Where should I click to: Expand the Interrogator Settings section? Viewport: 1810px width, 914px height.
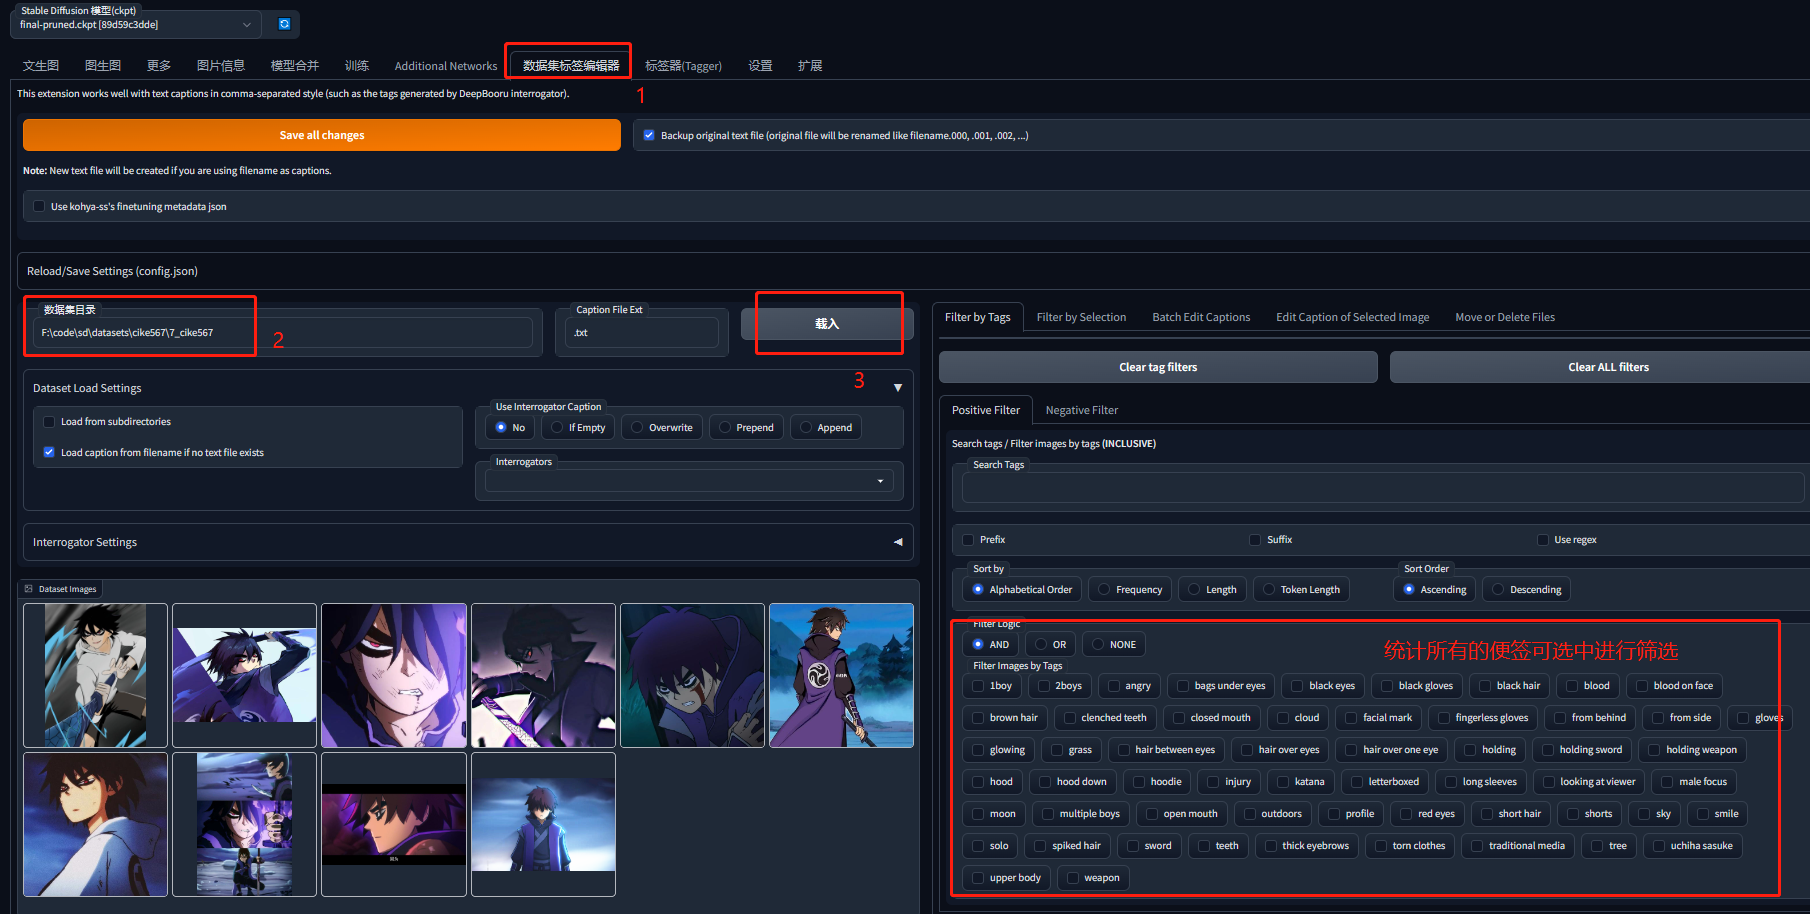click(x=897, y=542)
